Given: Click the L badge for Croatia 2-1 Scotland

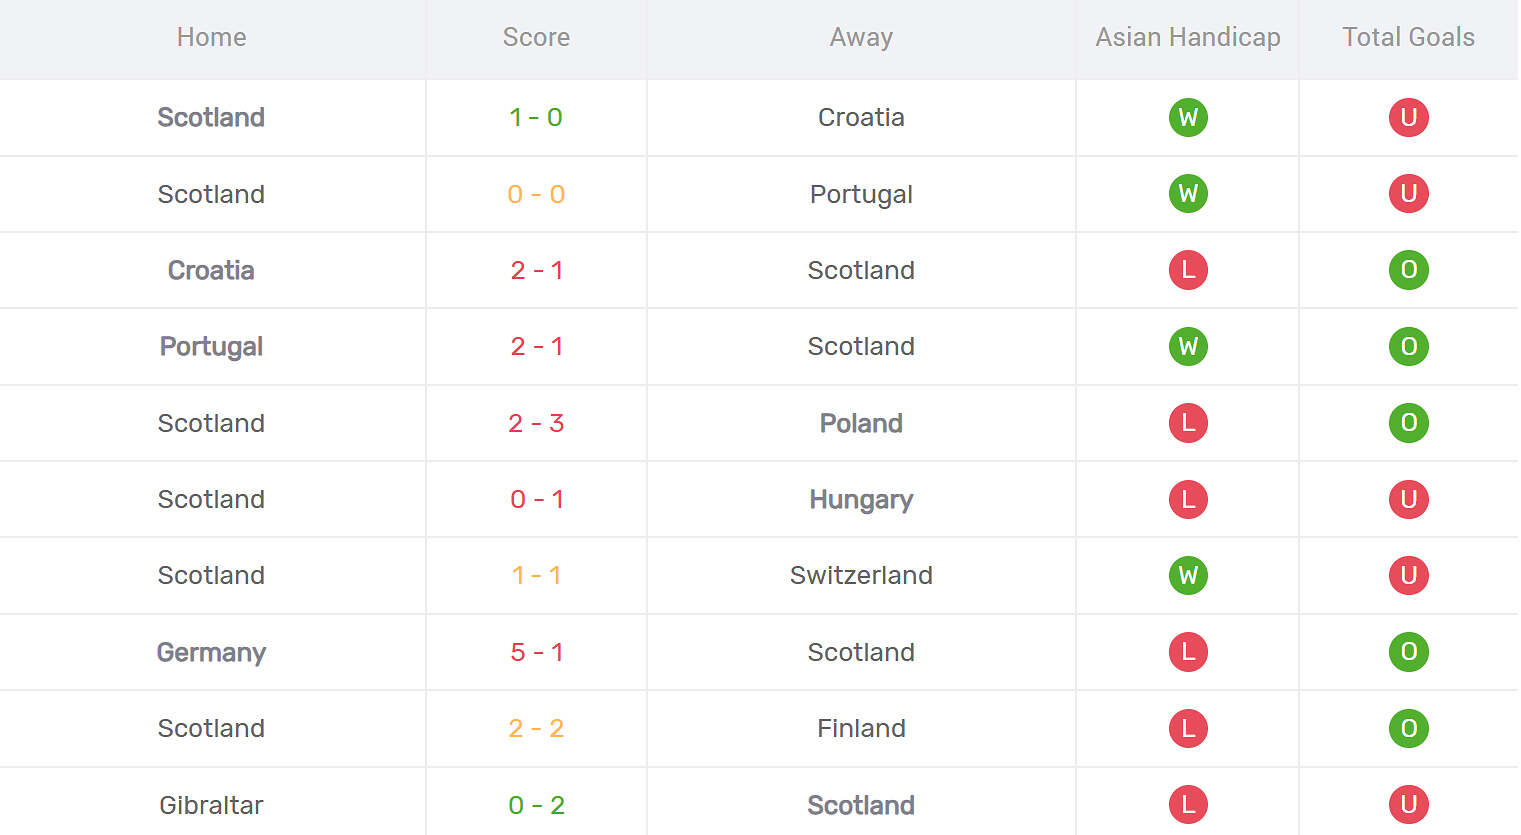Looking at the screenshot, I should click(1188, 270).
